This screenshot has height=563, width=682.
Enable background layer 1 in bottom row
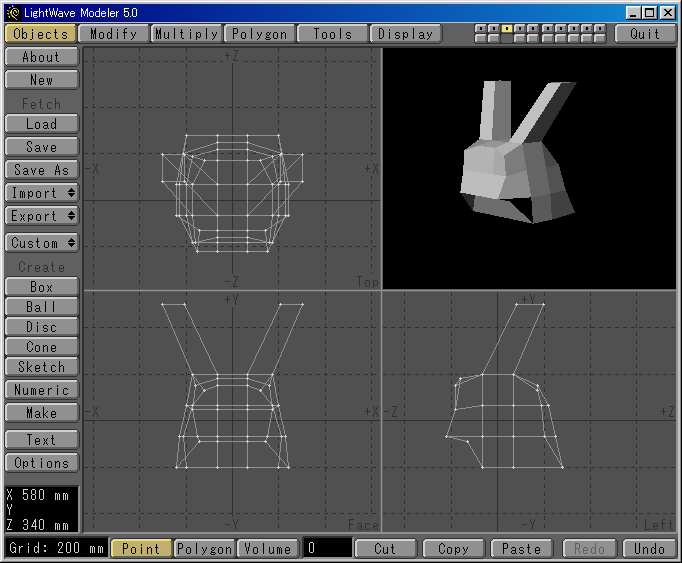(x=481, y=38)
